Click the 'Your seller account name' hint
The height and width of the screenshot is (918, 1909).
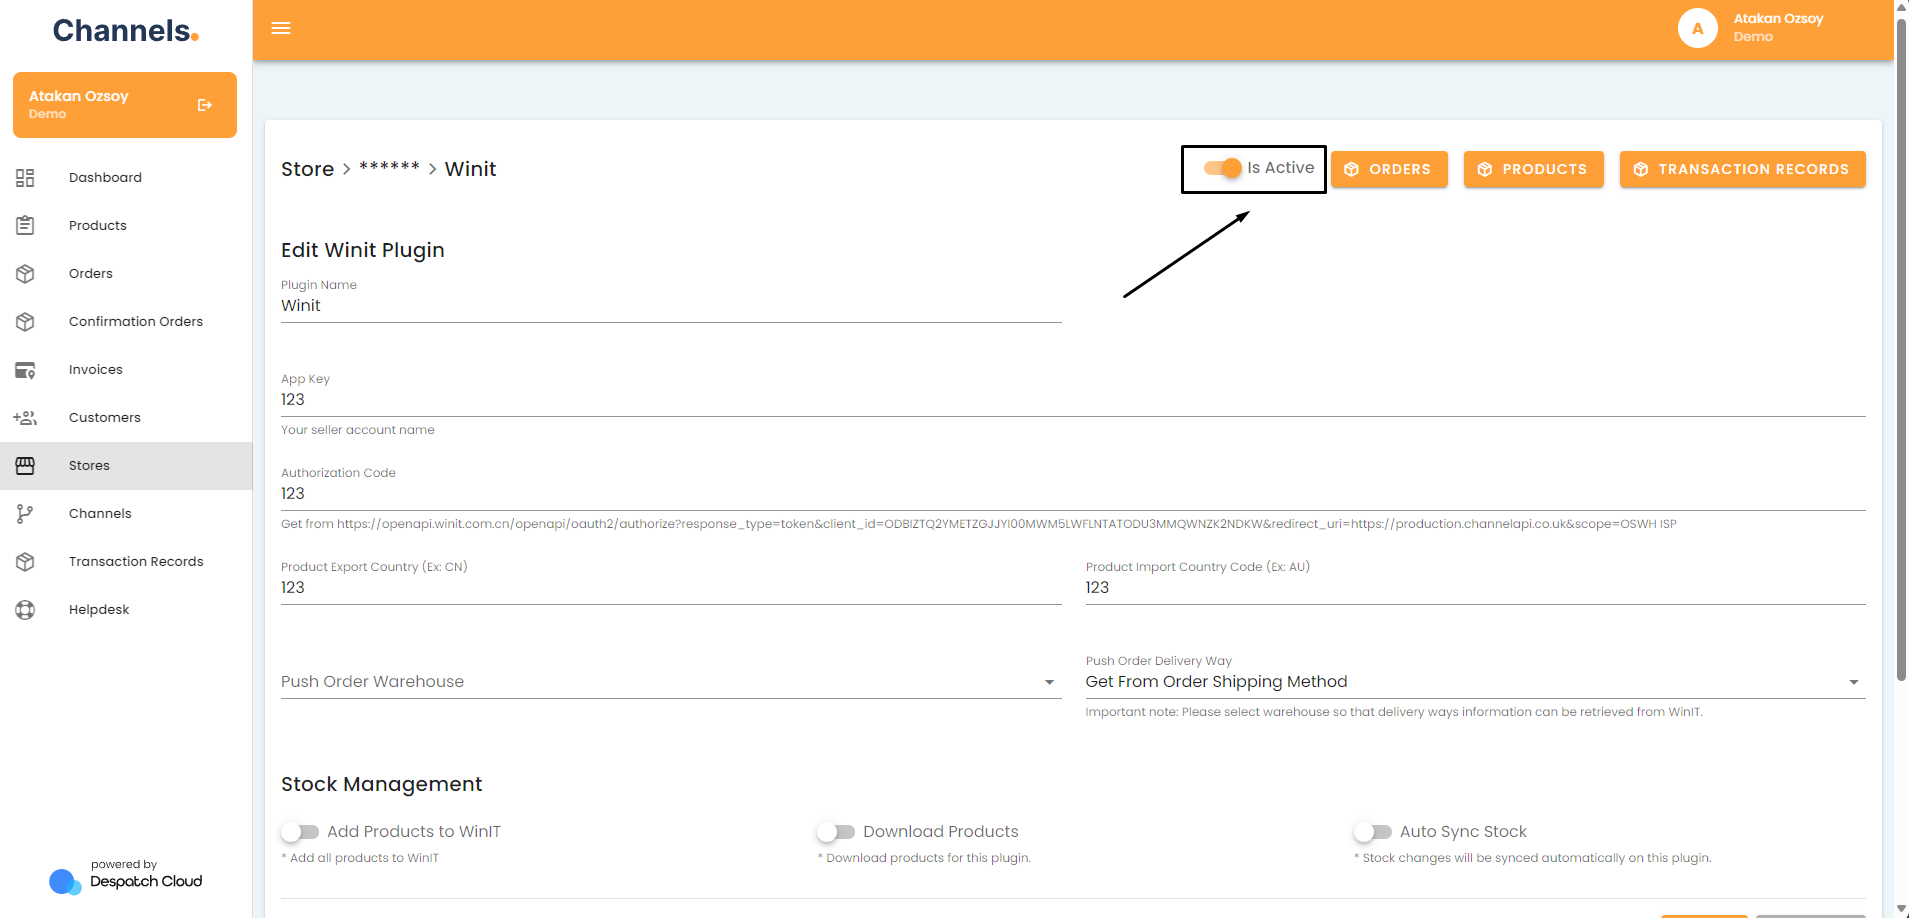(358, 430)
